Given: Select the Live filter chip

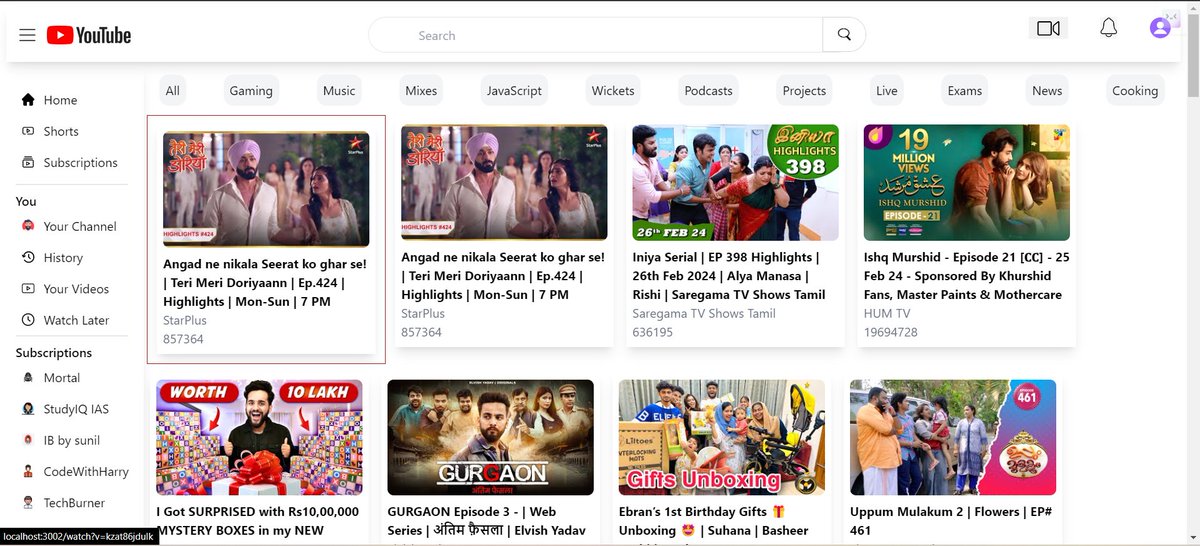Looking at the screenshot, I should tap(887, 90).
